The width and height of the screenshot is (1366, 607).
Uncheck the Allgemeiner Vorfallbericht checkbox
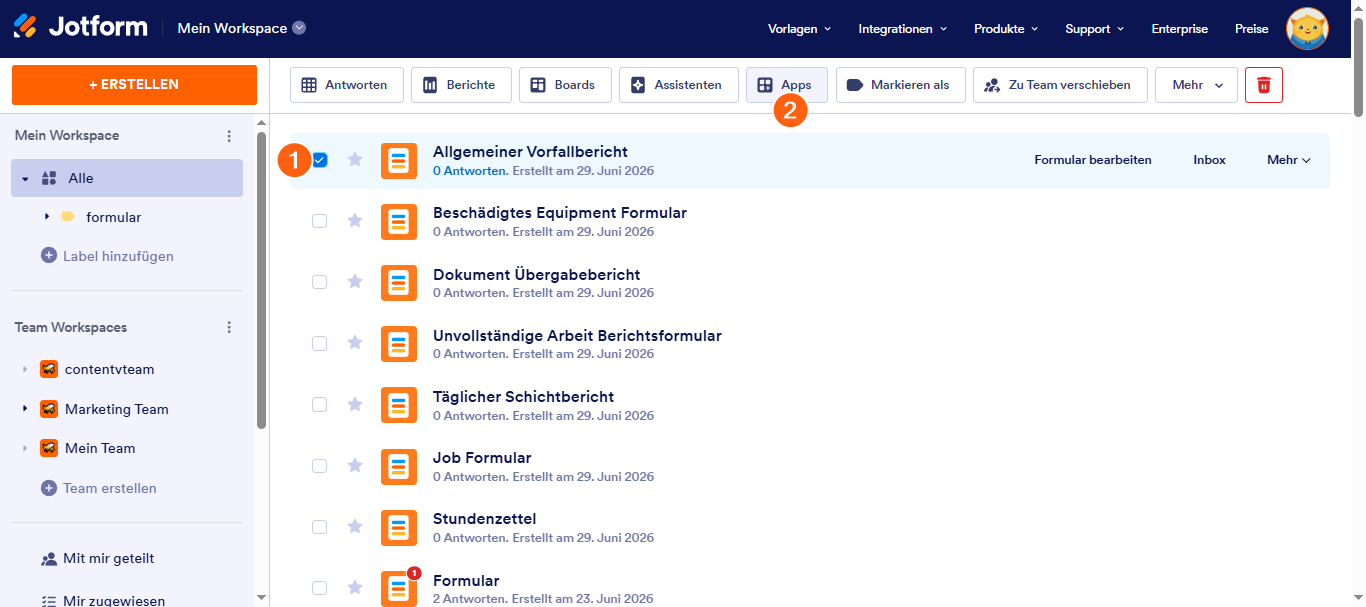pyautogui.click(x=320, y=160)
